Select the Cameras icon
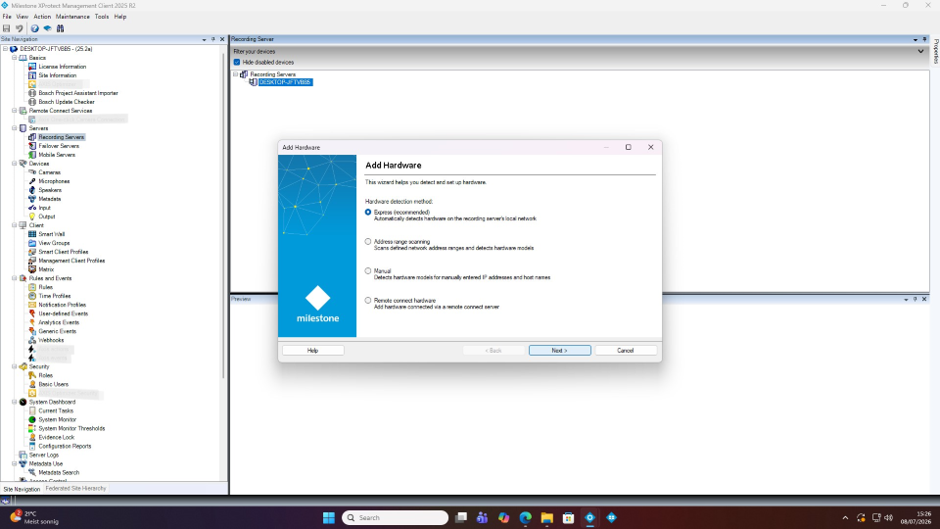Screen dimensions: 940x529 click(x=32, y=172)
